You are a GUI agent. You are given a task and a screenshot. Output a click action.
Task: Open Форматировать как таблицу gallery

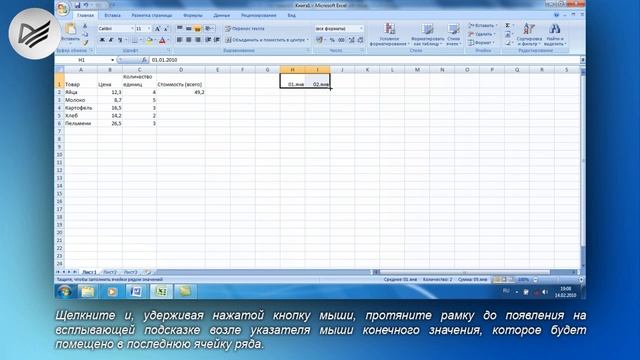427,34
